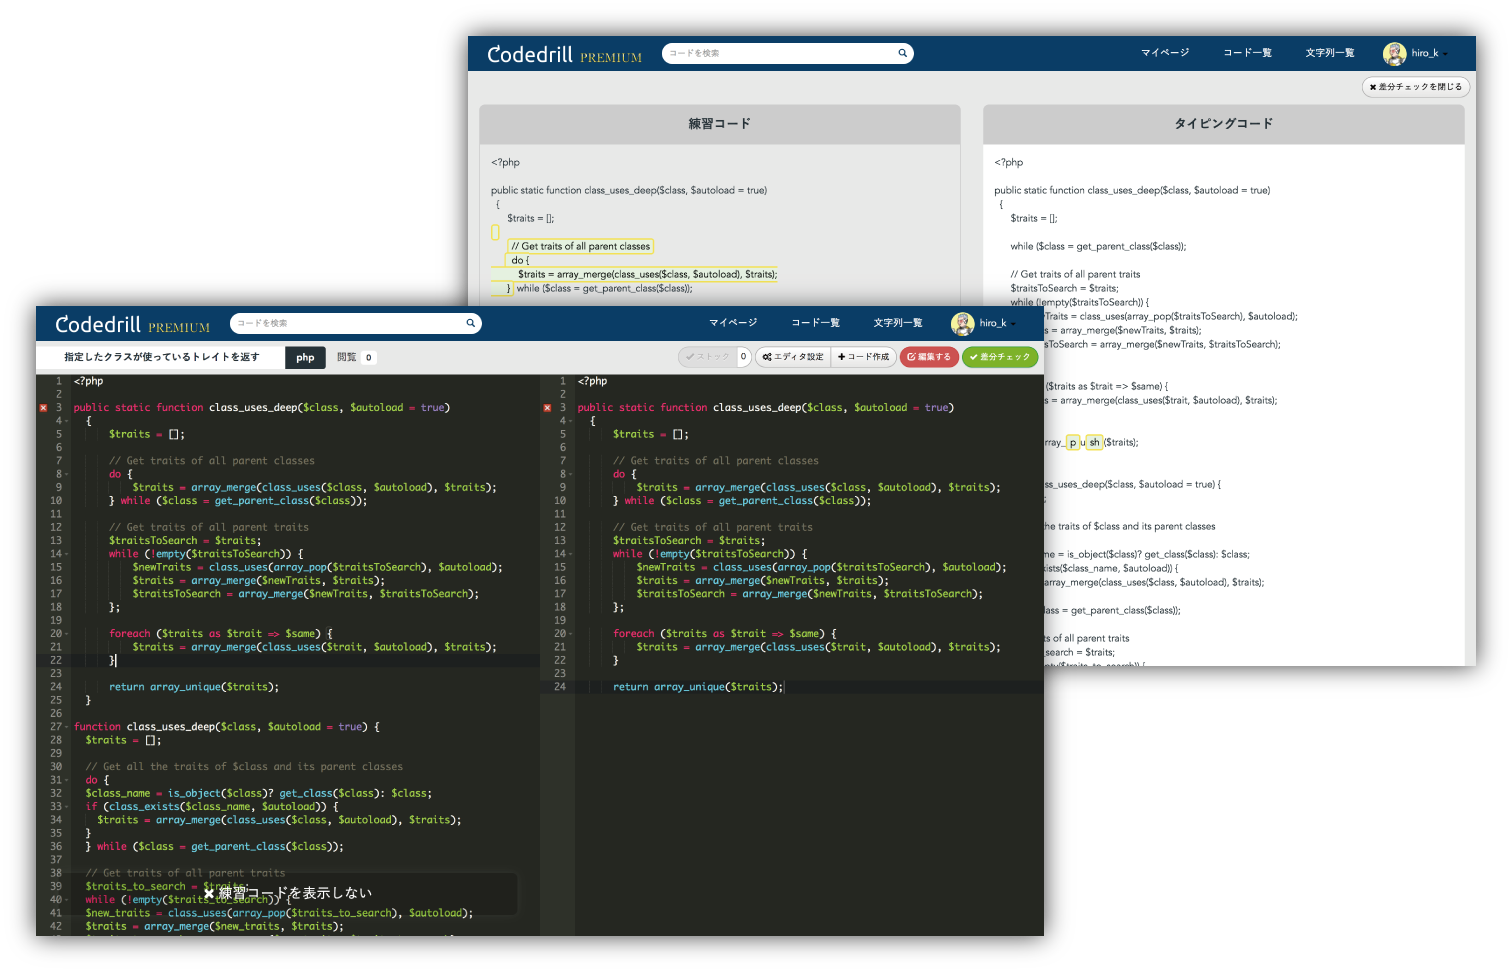Click line 24 return array_unique in the right editor
The height and width of the screenshot is (972, 1512).
coord(697,687)
